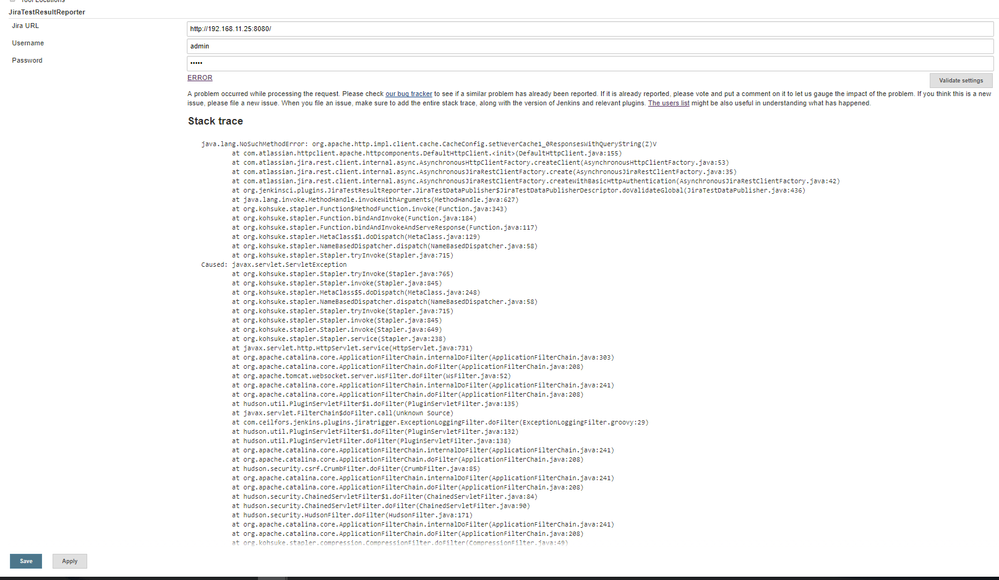The width and height of the screenshot is (999, 580).
Task: Click the Stapler.service(Stapler.java:238) line
Action: 338,339
